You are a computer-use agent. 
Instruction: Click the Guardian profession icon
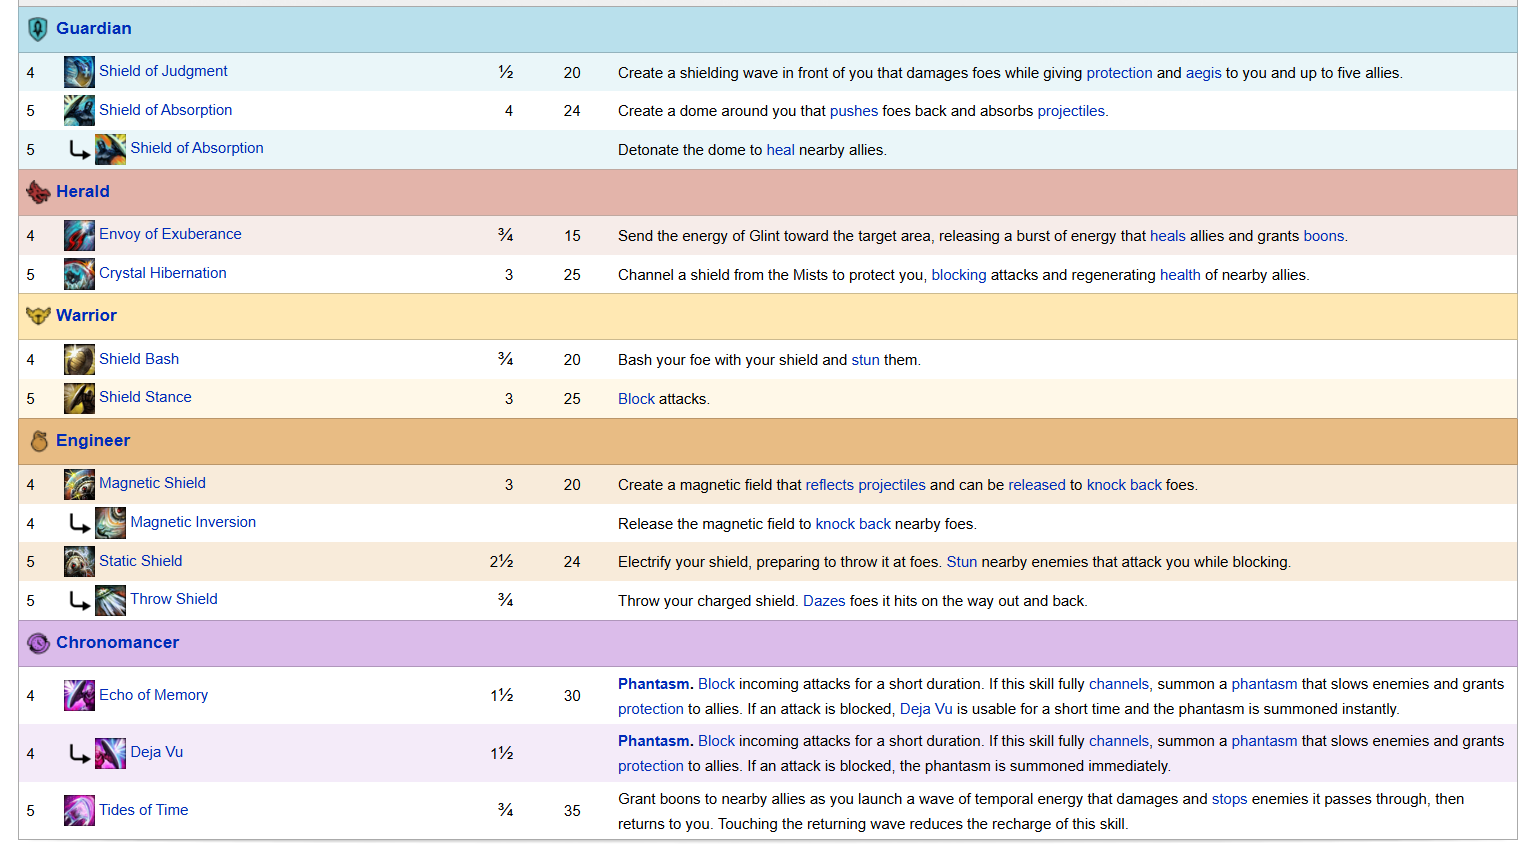click(x=38, y=29)
